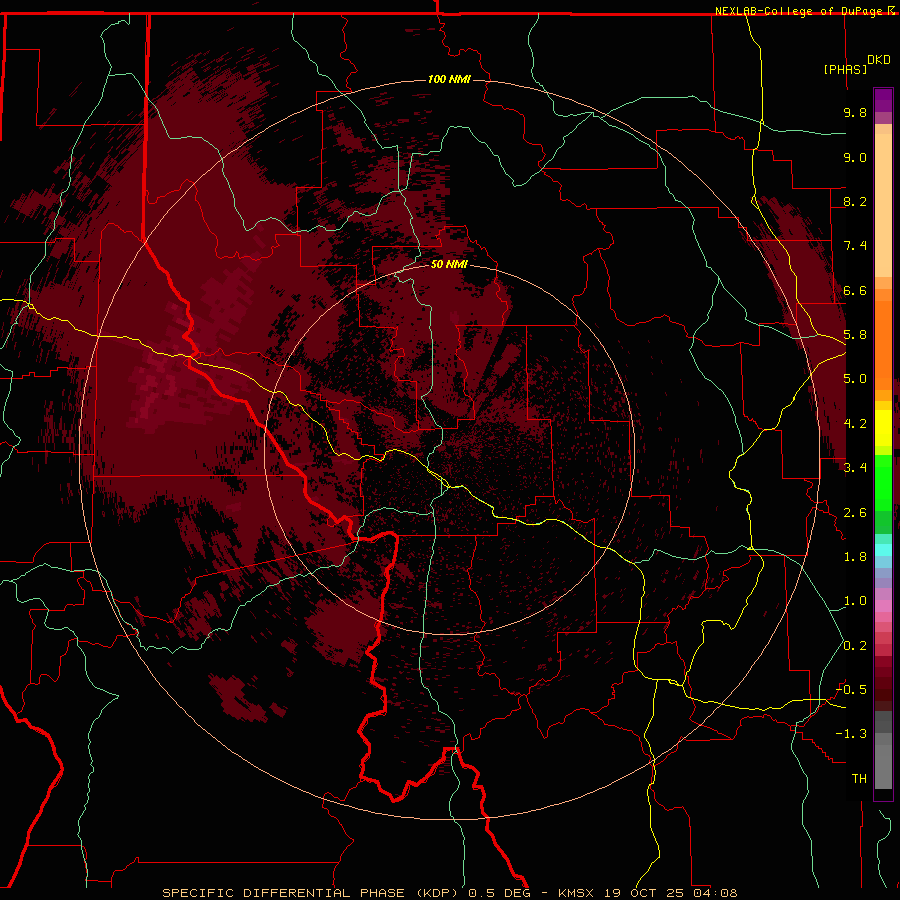Click the 1.8 scale value
This screenshot has width=900, height=900.
[x=855, y=557]
